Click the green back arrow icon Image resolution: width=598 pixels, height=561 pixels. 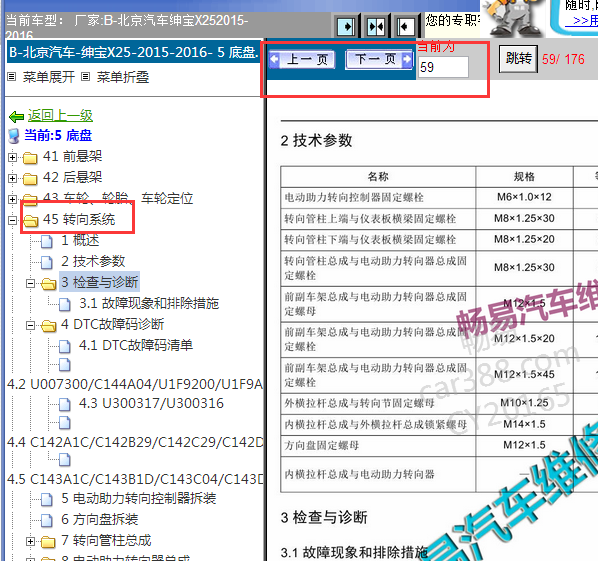tap(16, 116)
